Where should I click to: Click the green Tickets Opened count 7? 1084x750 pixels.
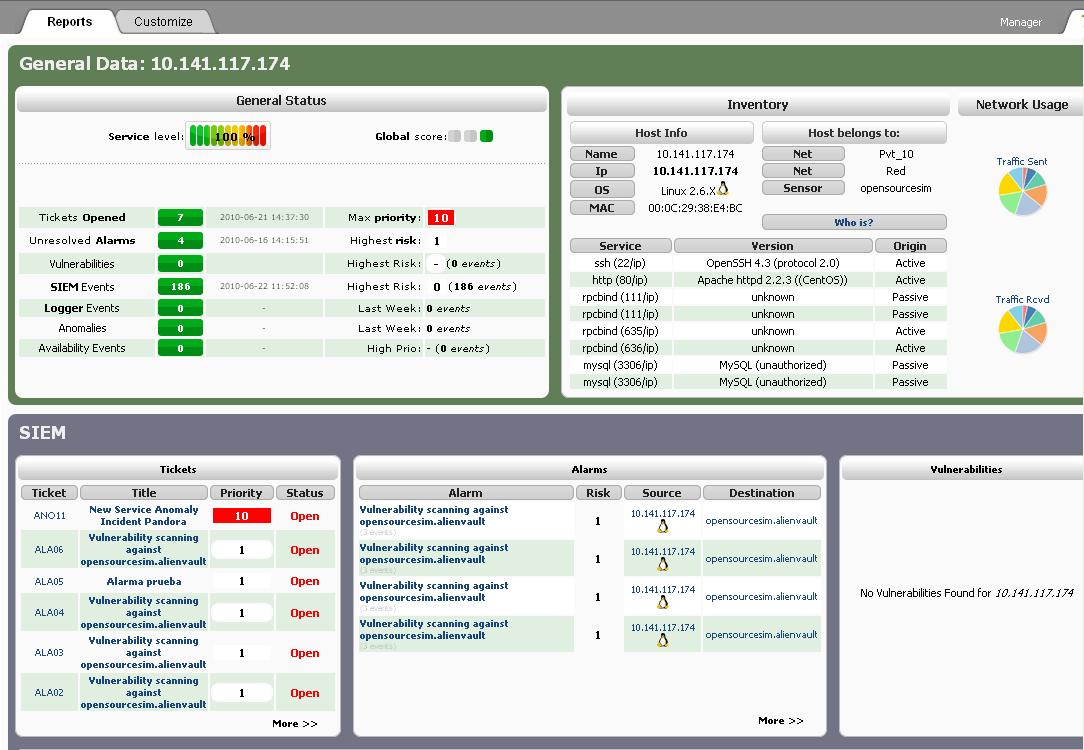180,217
